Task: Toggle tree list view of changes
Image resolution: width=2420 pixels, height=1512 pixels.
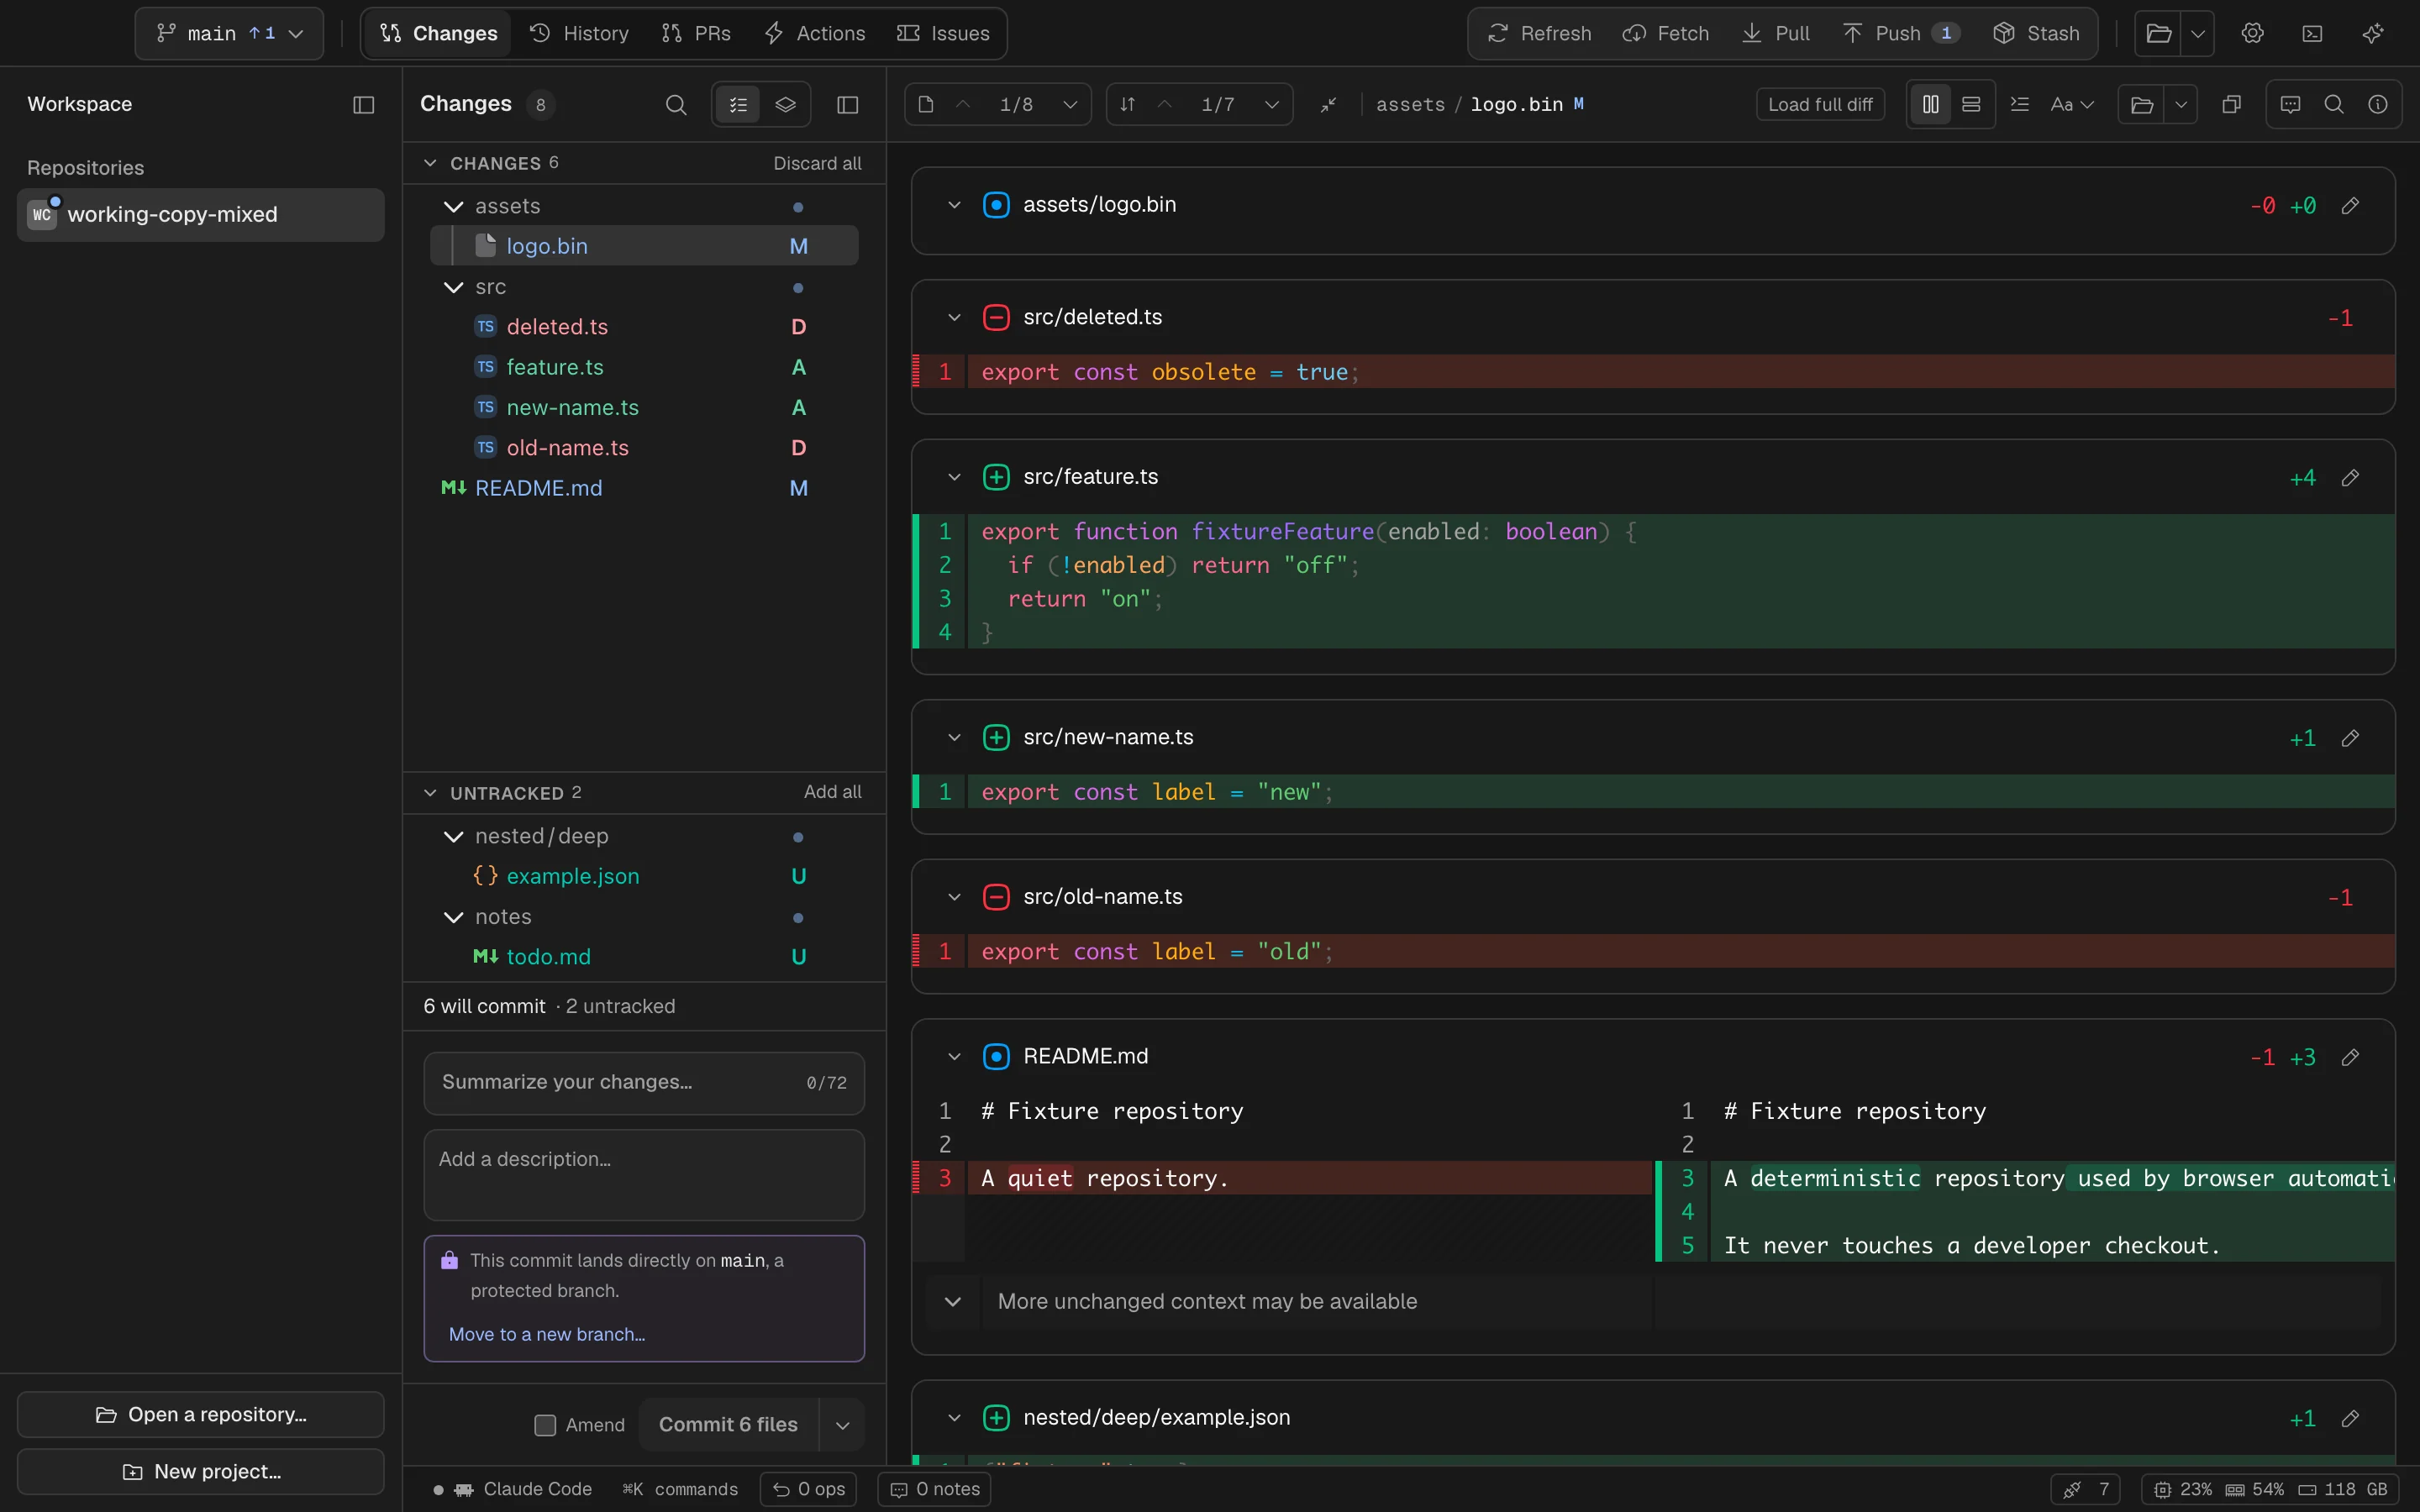Action: click(x=738, y=104)
